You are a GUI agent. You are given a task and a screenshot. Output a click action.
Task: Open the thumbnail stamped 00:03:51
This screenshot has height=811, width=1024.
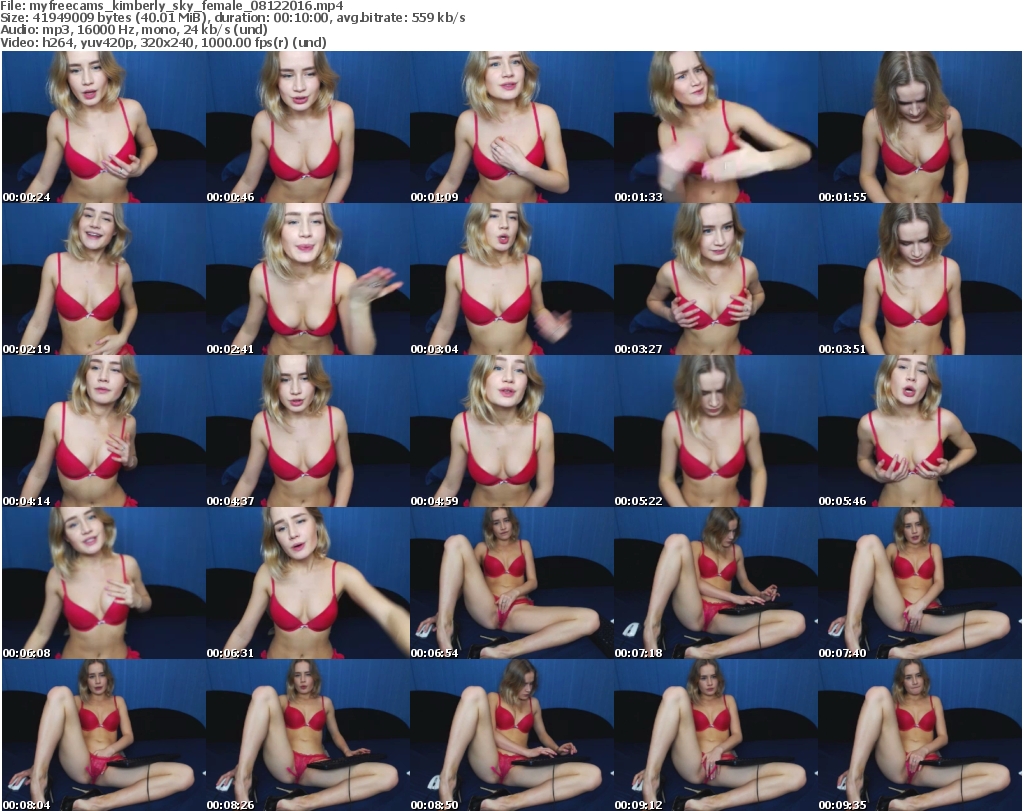(920, 279)
